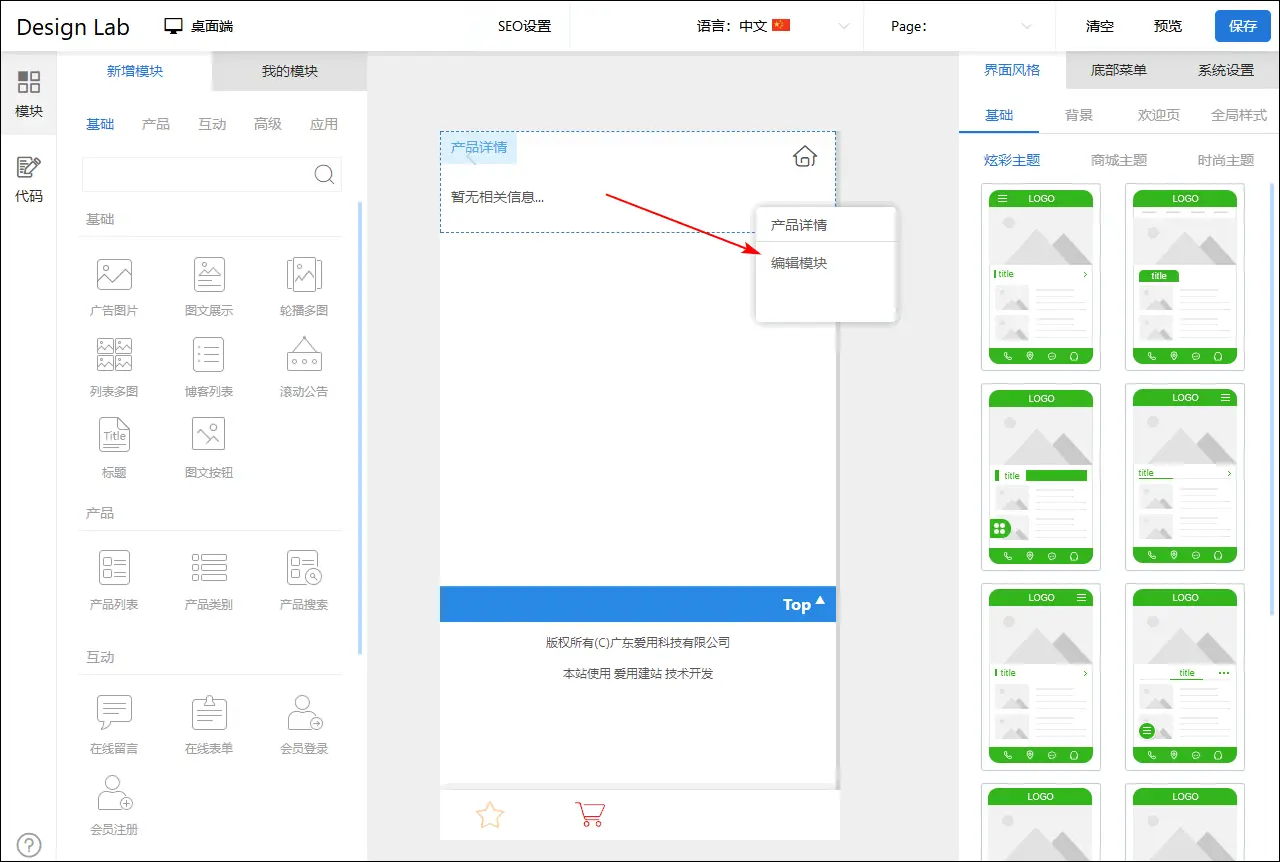The width and height of the screenshot is (1280, 862).
Task: Add the 广告图片 module icon
Action: click(114, 275)
